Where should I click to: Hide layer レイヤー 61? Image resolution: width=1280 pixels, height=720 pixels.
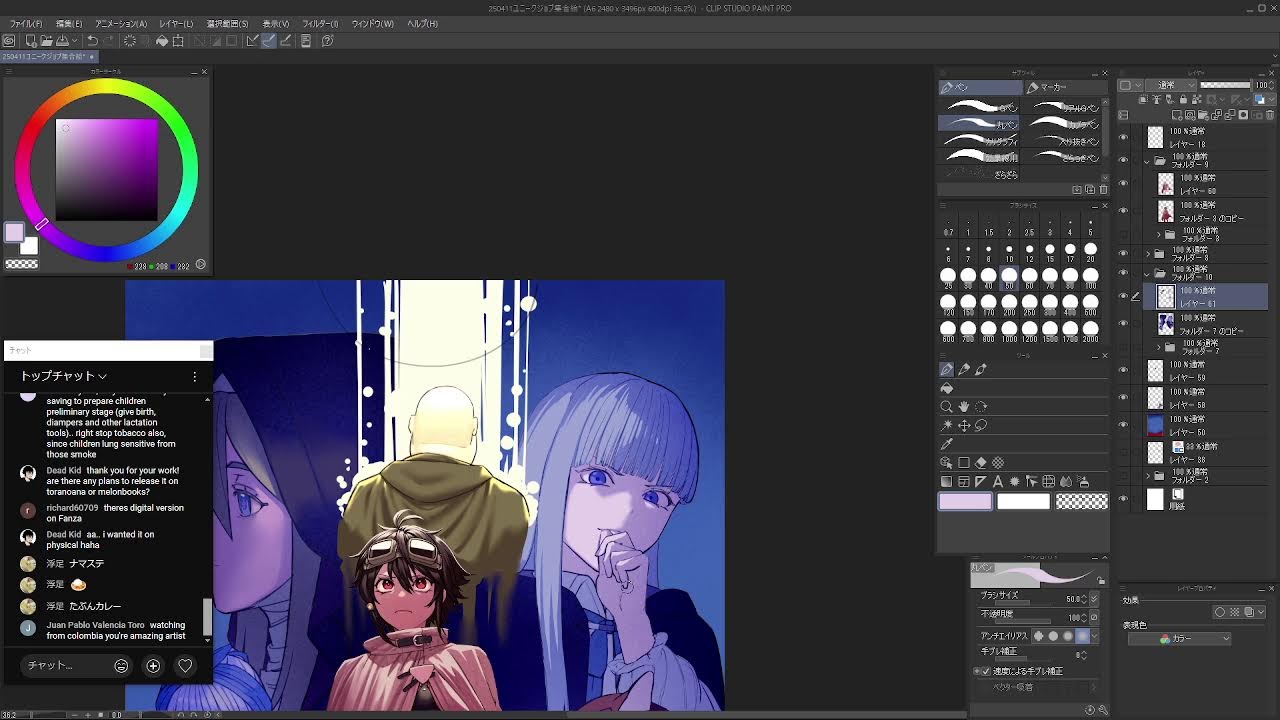click(x=1123, y=296)
